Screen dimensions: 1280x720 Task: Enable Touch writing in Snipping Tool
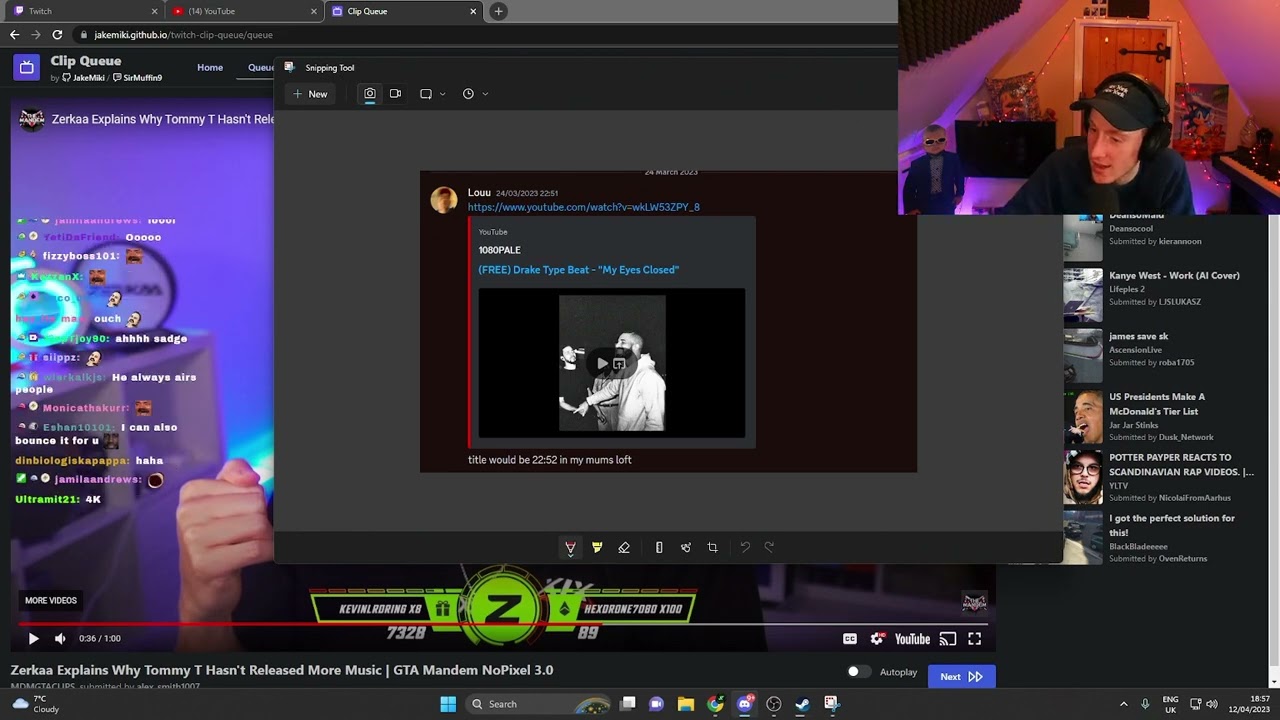click(x=686, y=547)
